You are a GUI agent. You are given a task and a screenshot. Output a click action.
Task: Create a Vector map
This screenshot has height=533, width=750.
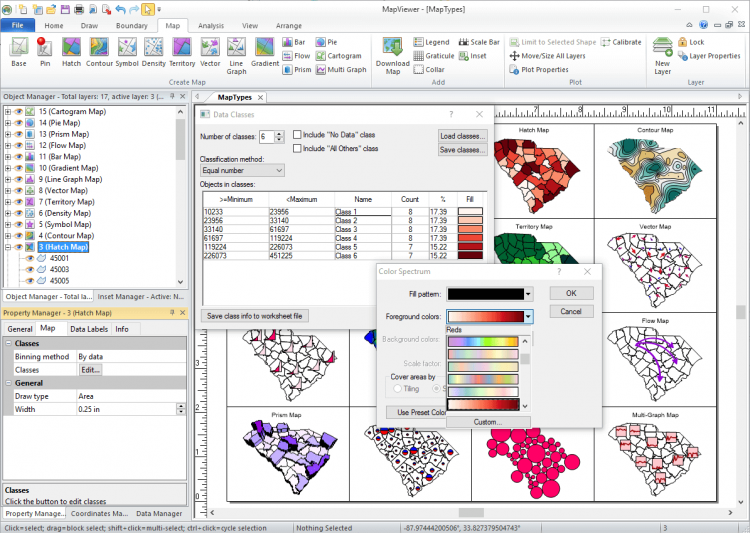210,52
